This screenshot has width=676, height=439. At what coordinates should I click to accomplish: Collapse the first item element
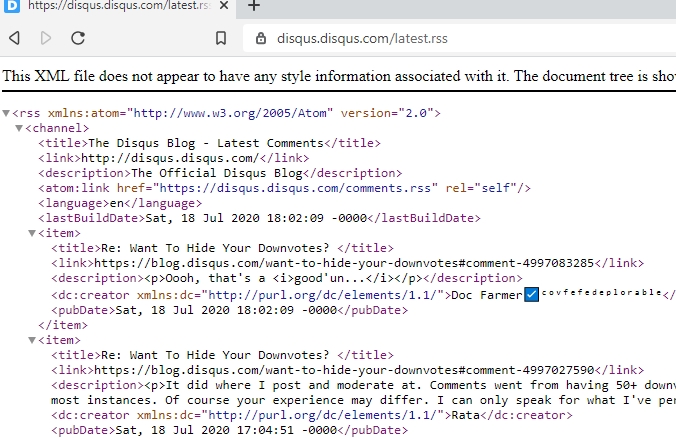pos(32,233)
